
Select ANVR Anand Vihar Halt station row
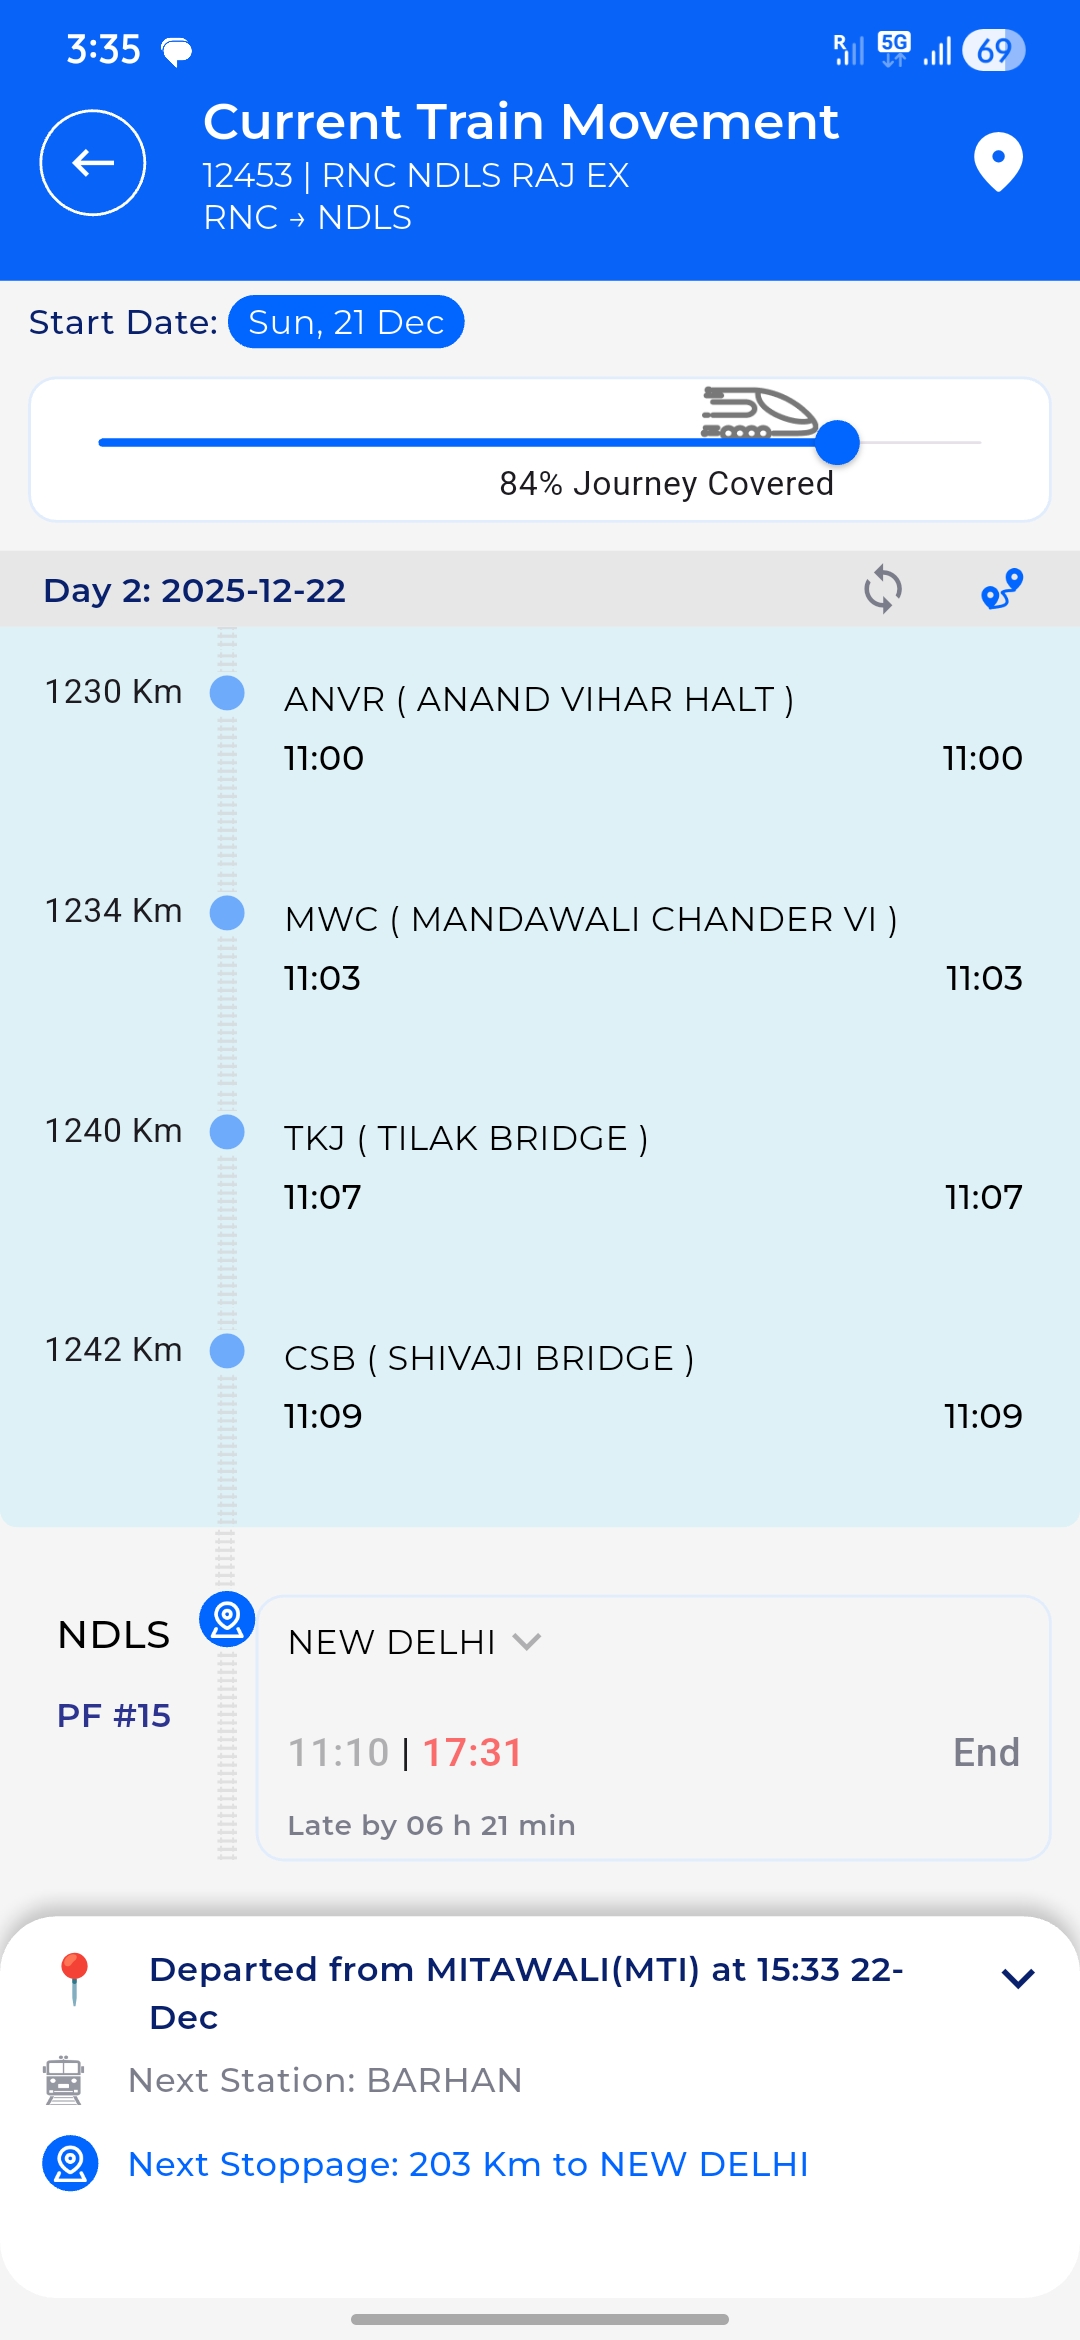pyautogui.click(x=539, y=700)
